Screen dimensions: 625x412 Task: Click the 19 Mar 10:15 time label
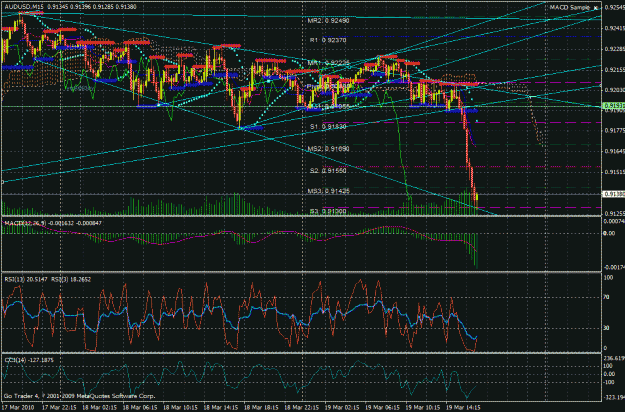tap(423, 408)
